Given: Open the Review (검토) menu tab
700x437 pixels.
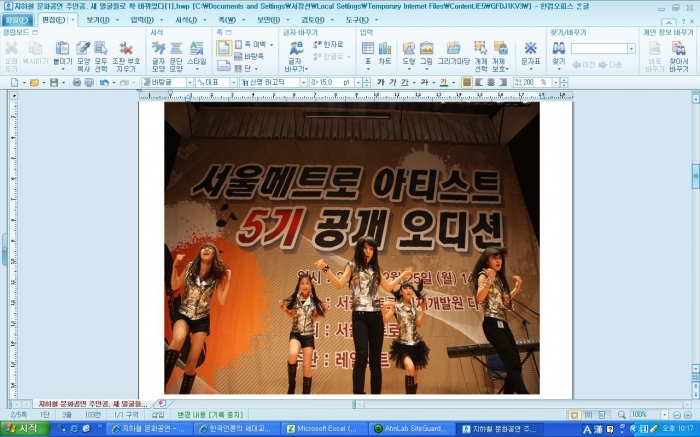Looking at the screenshot, I should pyautogui.click(x=312, y=20).
